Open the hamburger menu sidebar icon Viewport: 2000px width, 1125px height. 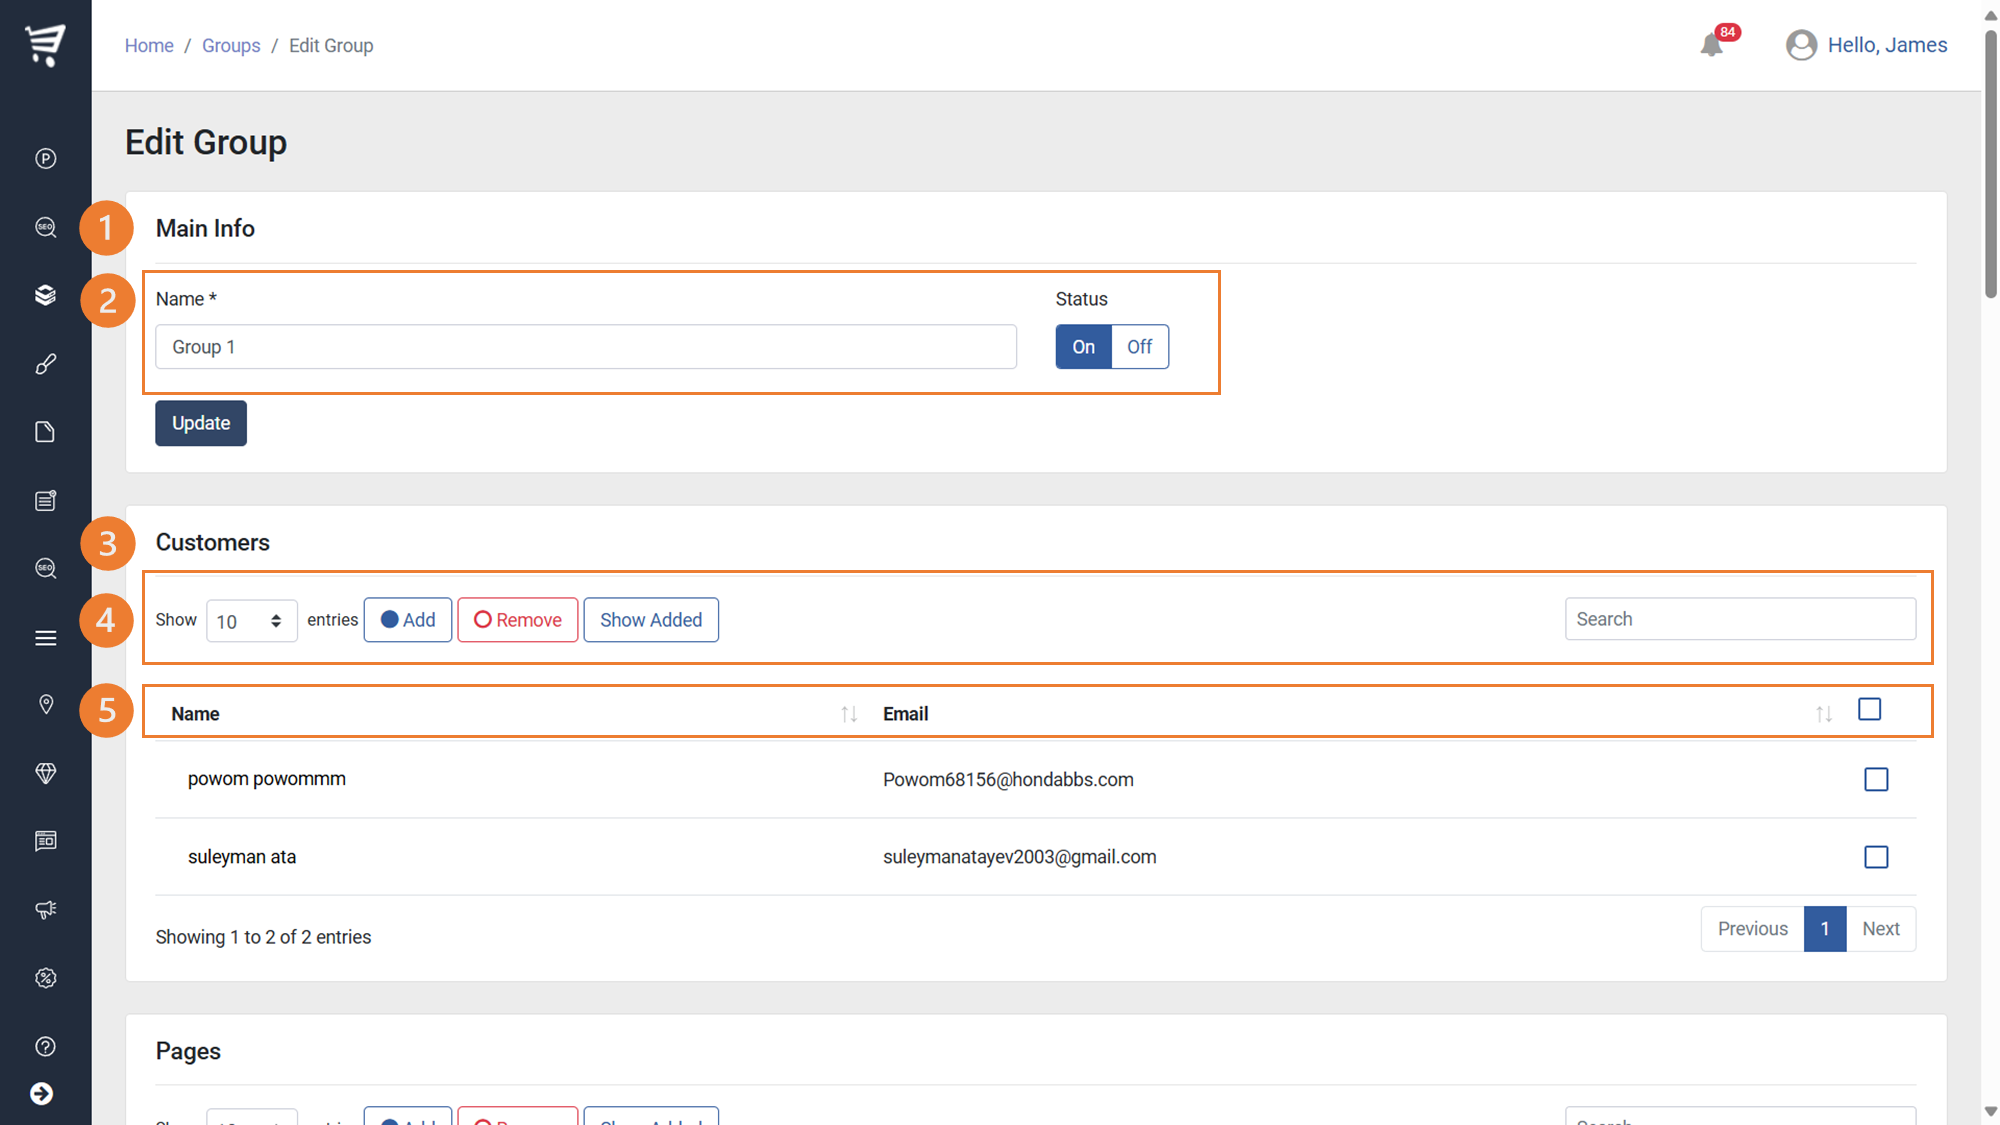tap(45, 637)
